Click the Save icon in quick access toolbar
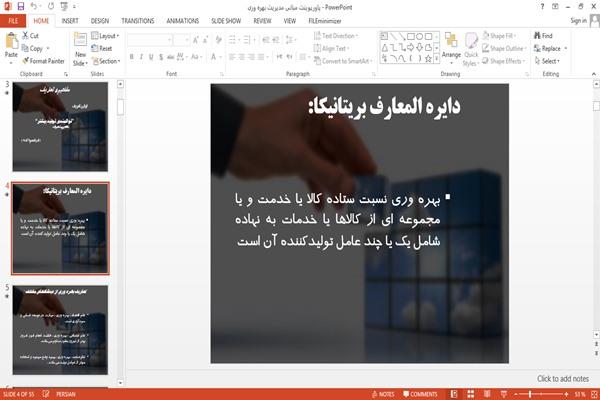600x400 pixels. pos(21,6)
